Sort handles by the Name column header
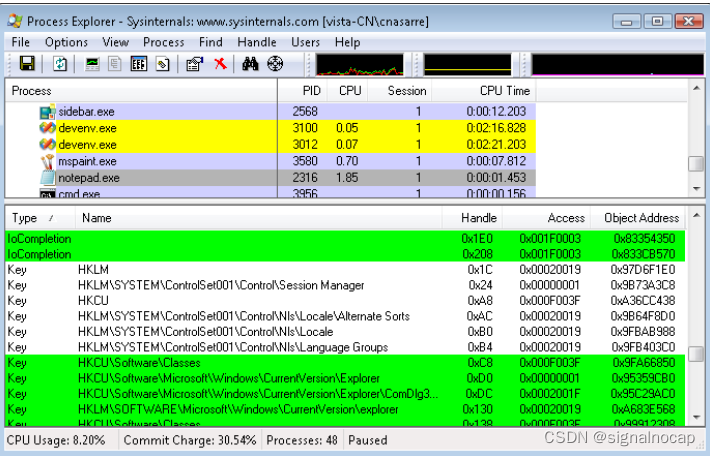 coord(259,218)
